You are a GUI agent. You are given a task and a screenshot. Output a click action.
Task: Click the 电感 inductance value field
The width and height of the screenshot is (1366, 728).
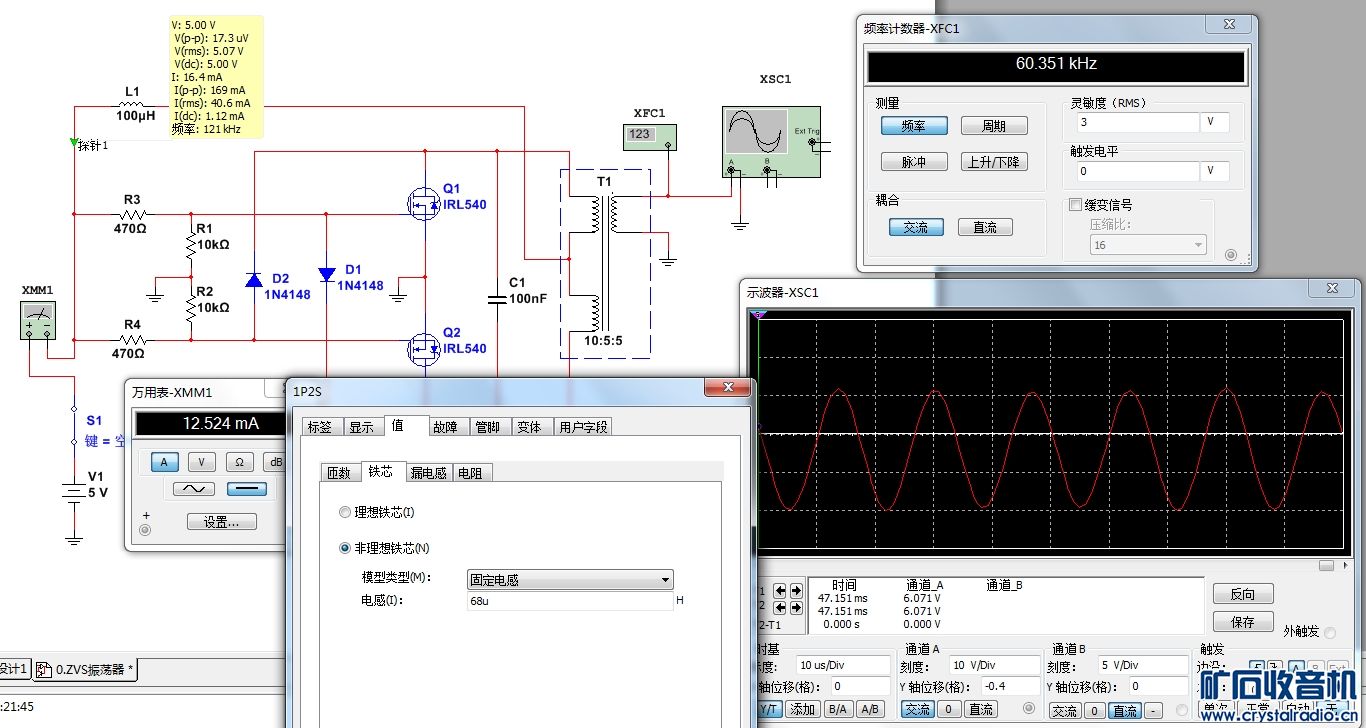570,602
